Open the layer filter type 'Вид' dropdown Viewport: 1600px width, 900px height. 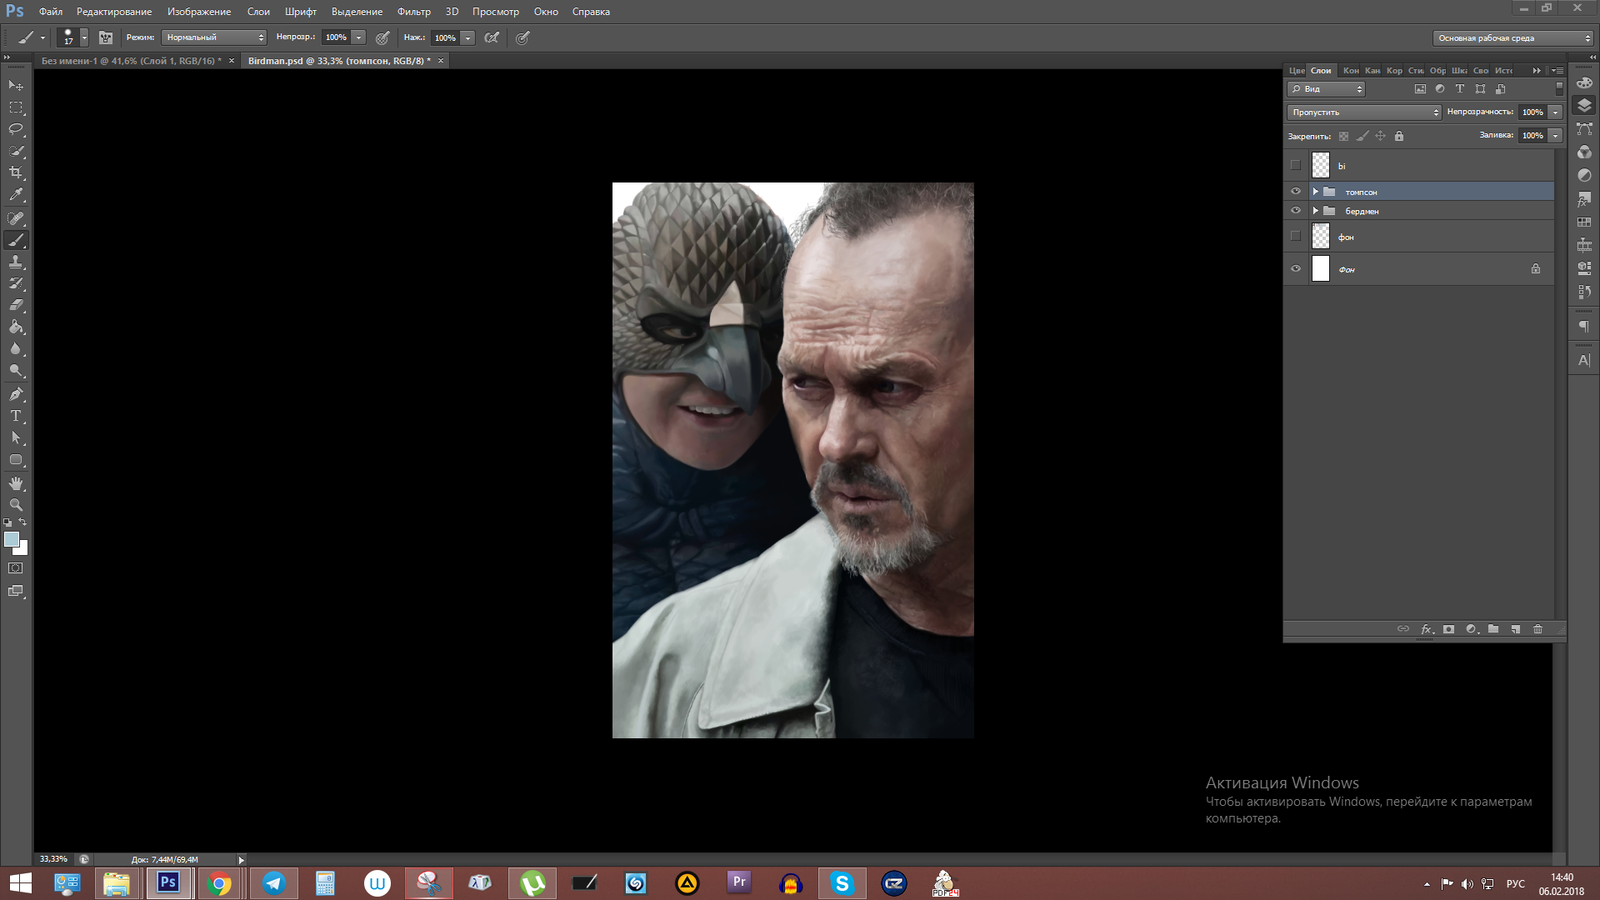point(1326,89)
